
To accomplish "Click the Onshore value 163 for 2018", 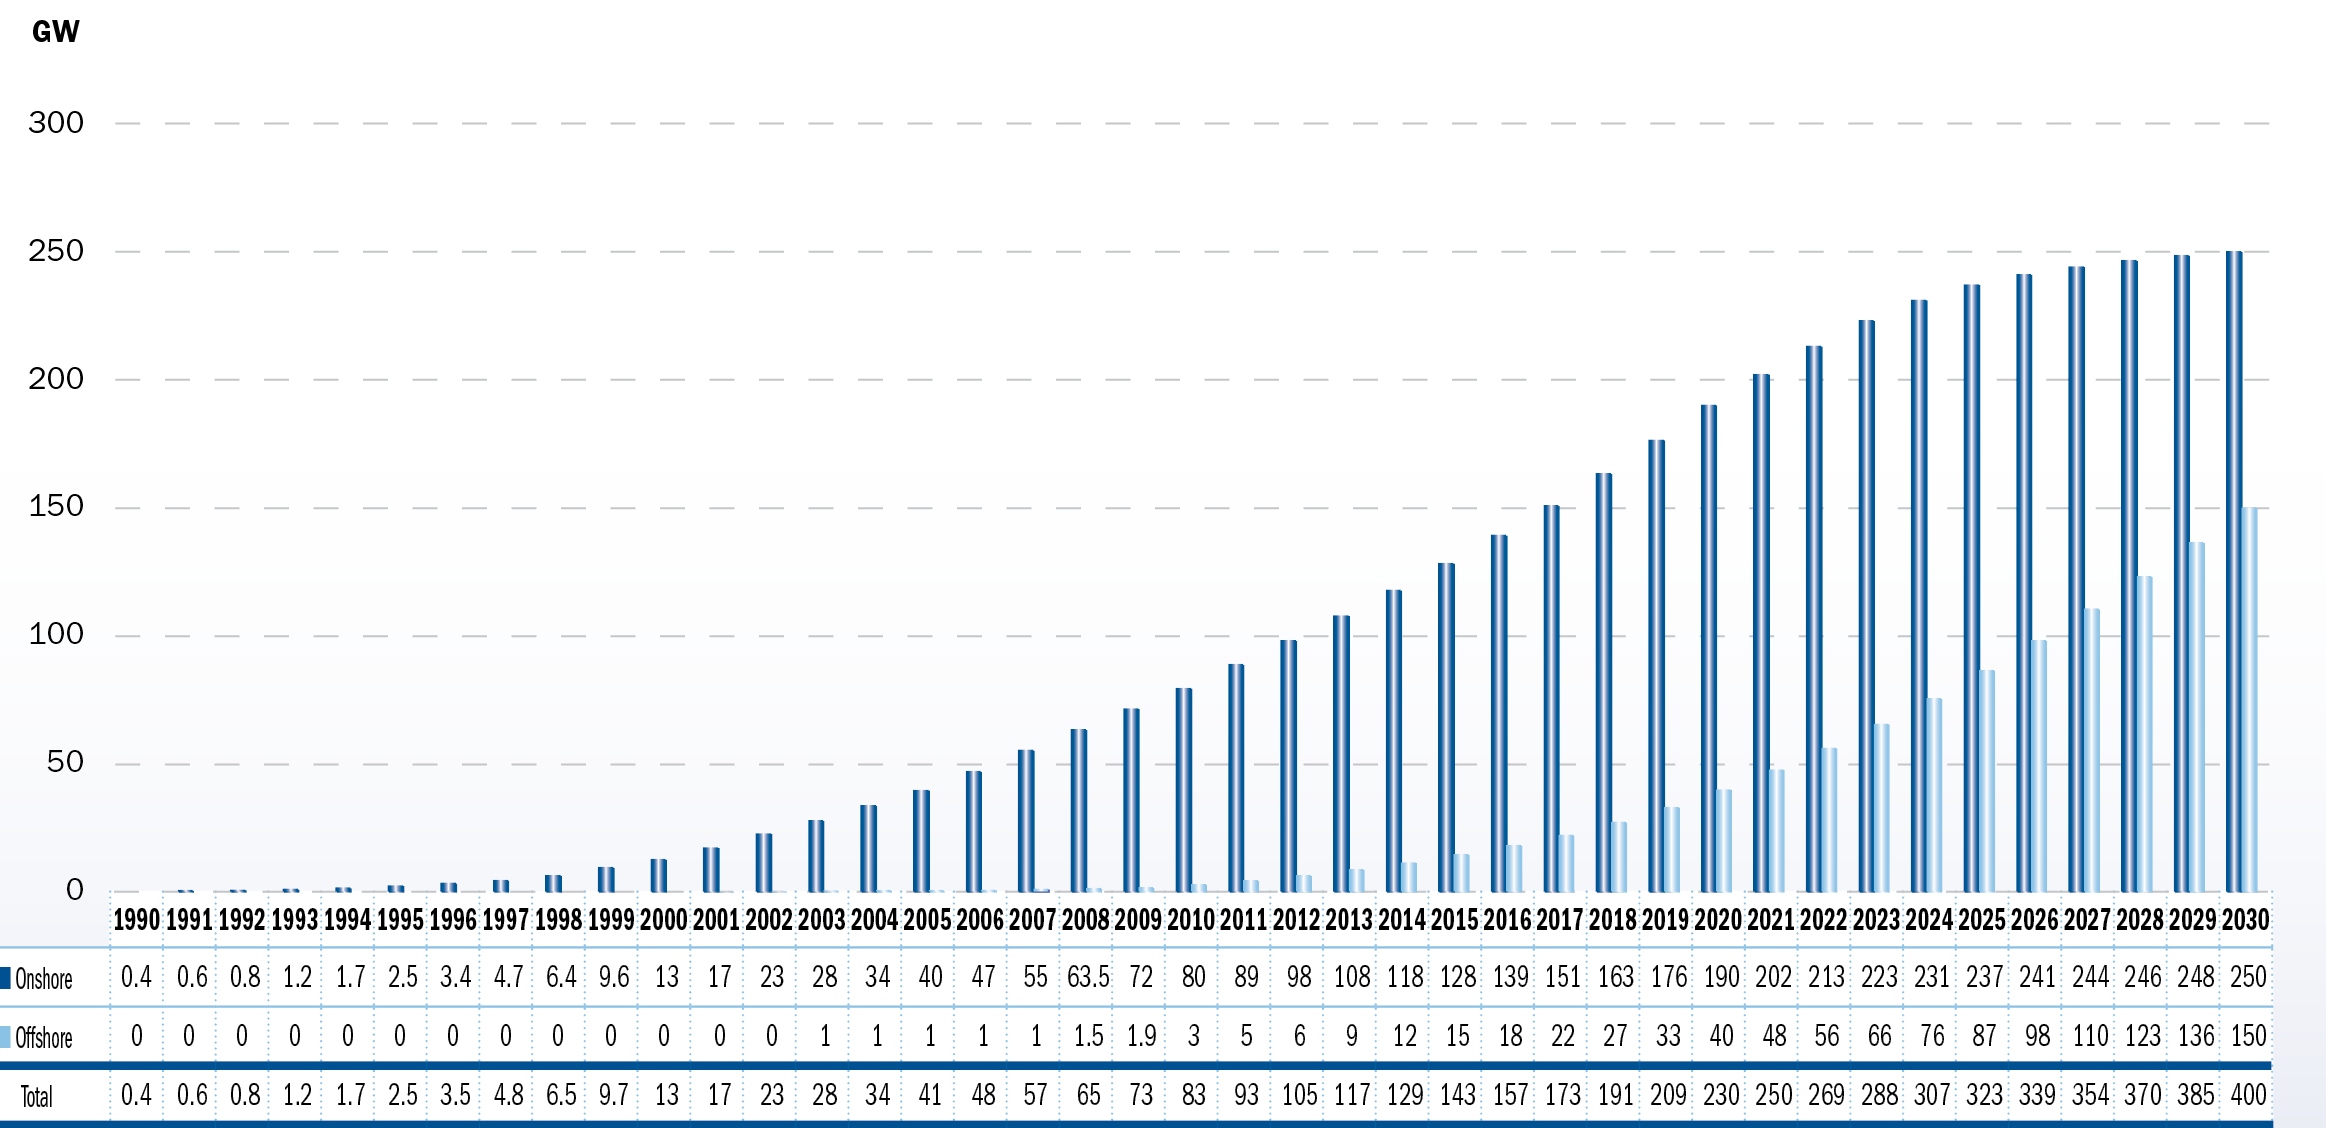I will pyautogui.click(x=1616, y=977).
